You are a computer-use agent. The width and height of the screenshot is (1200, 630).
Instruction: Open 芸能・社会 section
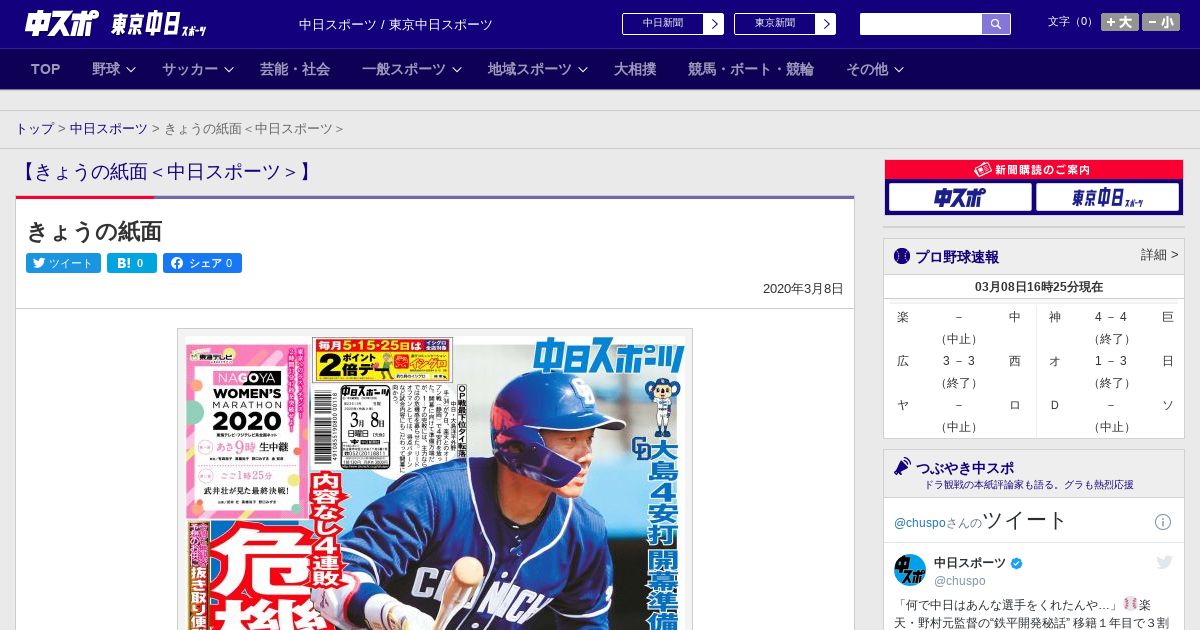295,69
